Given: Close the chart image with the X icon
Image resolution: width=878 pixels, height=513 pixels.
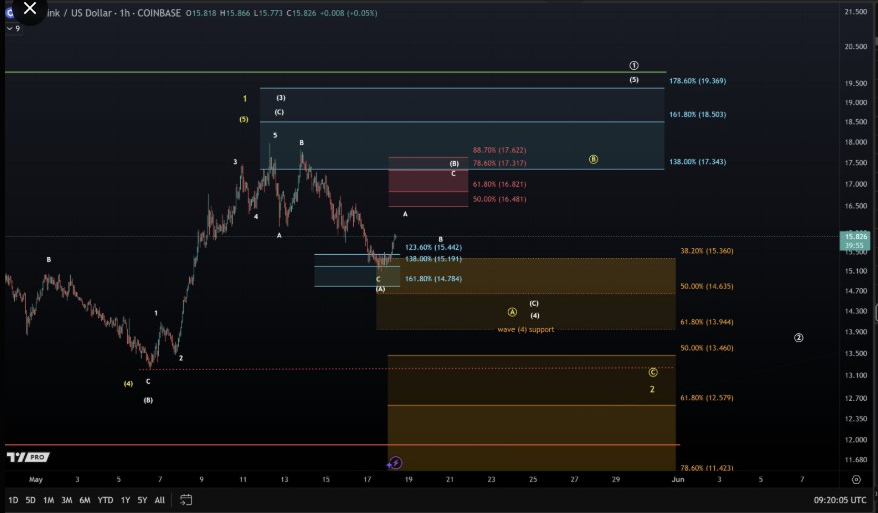Looking at the screenshot, I should coord(30,8).
